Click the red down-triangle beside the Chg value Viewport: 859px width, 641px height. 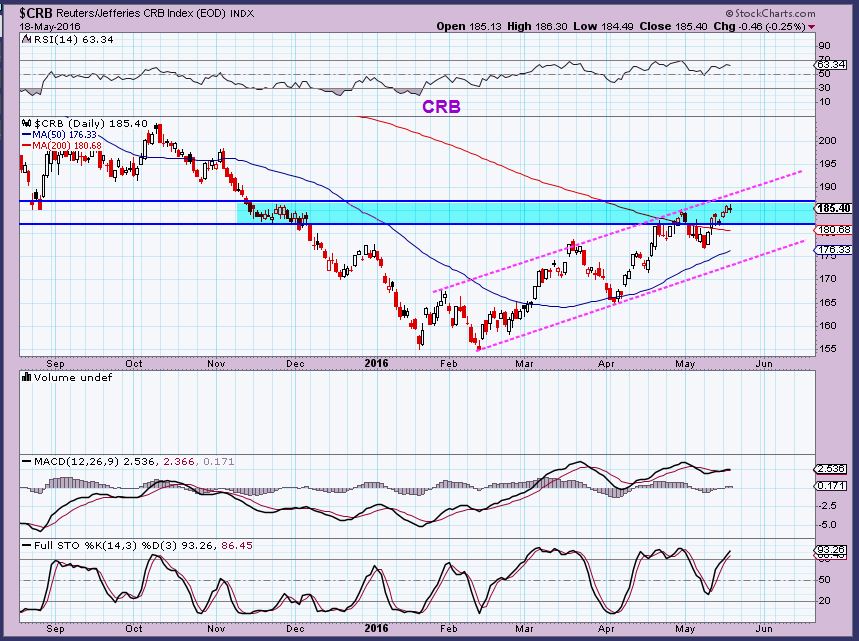[811, 27]
